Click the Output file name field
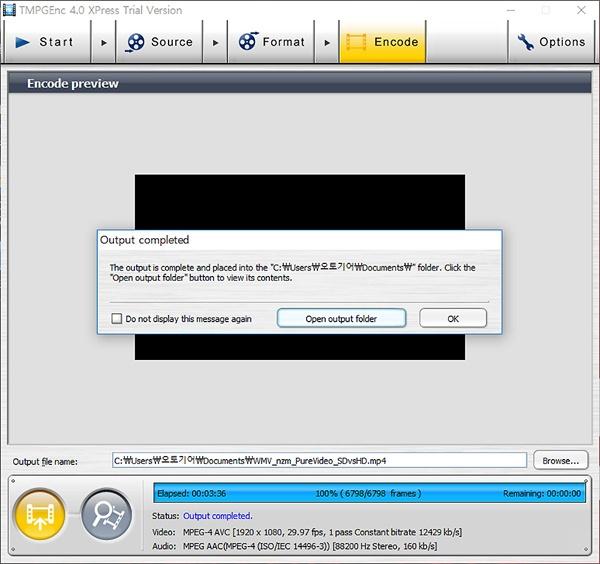This screenshot has height=564, width=600. tap(320, 460)
